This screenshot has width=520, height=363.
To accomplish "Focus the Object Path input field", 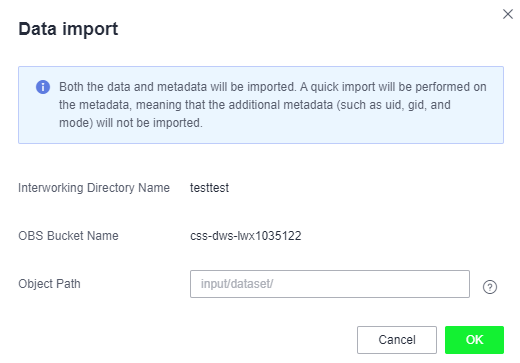I will pyautogui.click(x=330, y=284).
